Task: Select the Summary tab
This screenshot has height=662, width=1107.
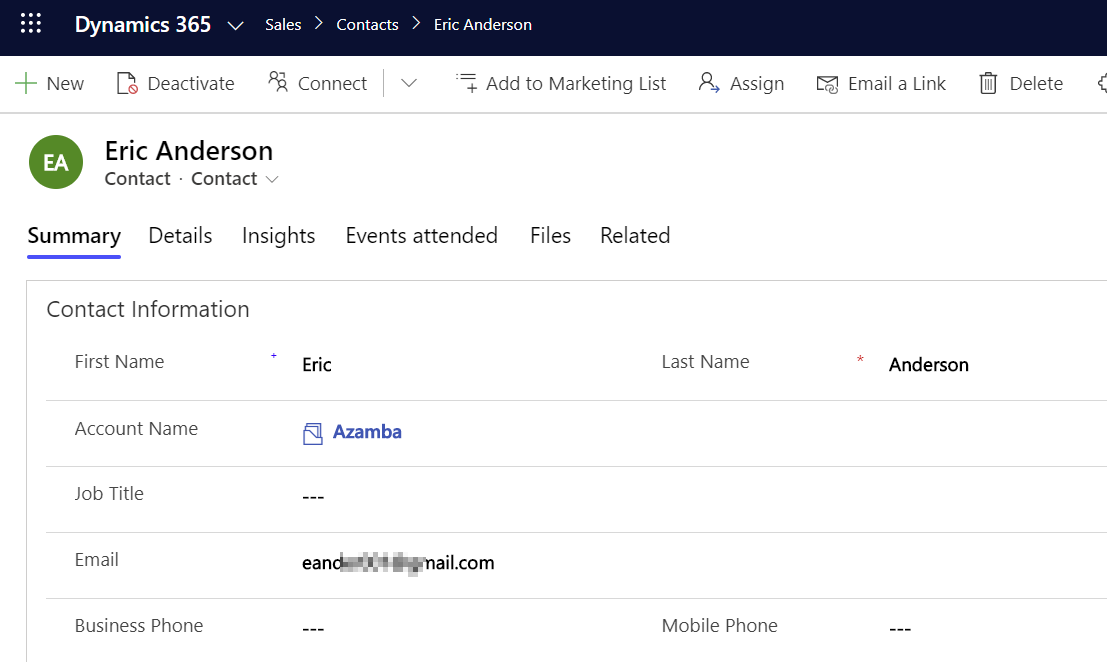Action: coord(74,236)
